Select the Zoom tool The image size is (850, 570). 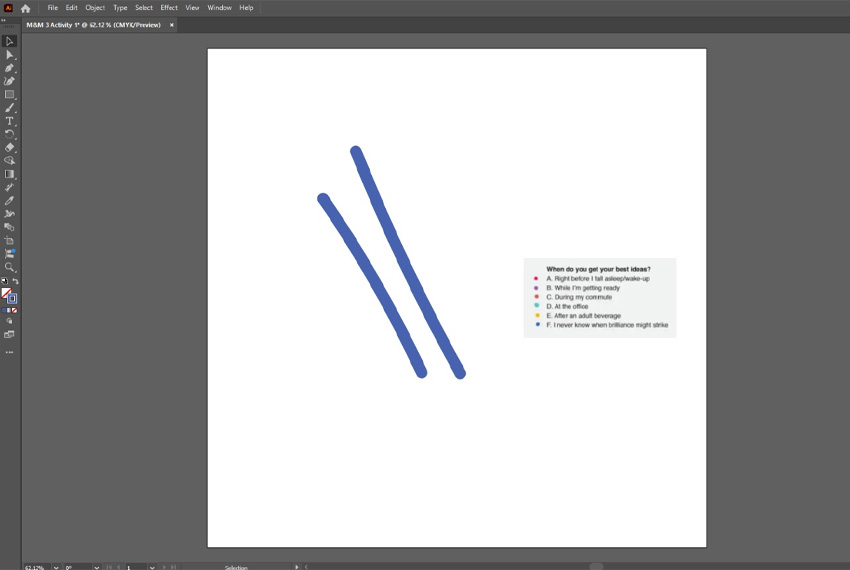point(10,267)
